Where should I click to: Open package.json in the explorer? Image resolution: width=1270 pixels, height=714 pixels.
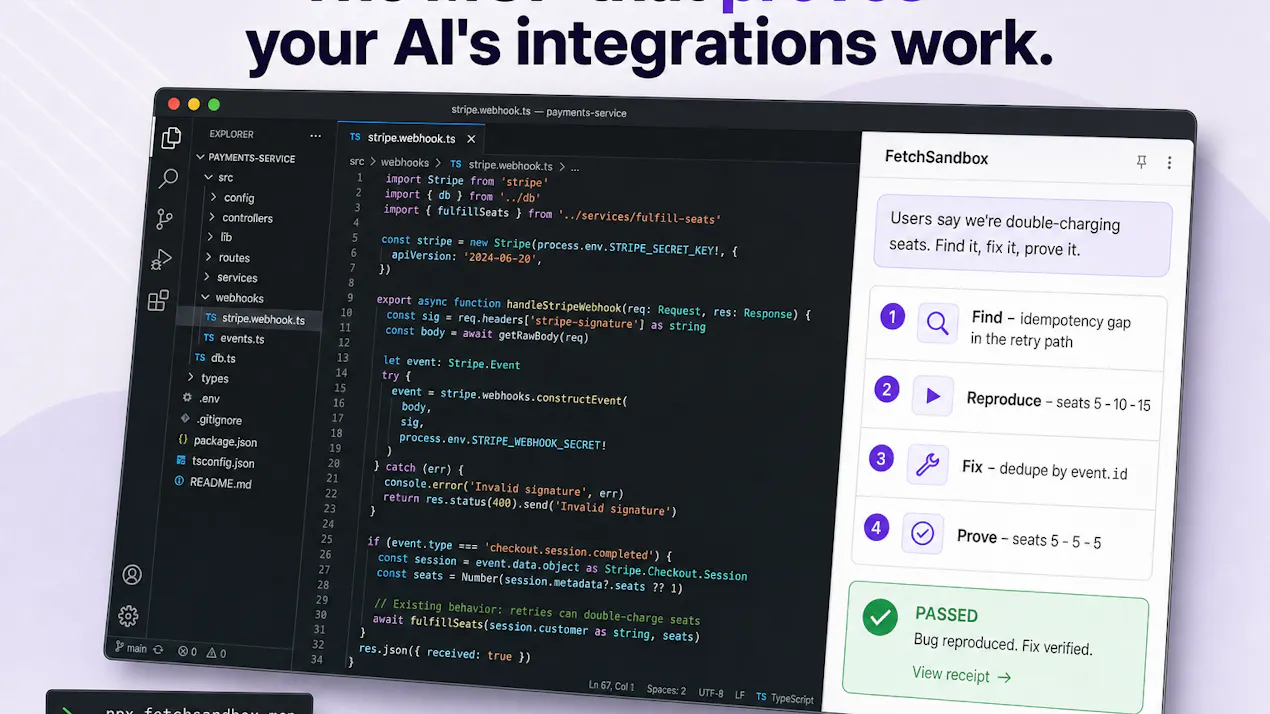pyautogui.click(x=218, y=441)
